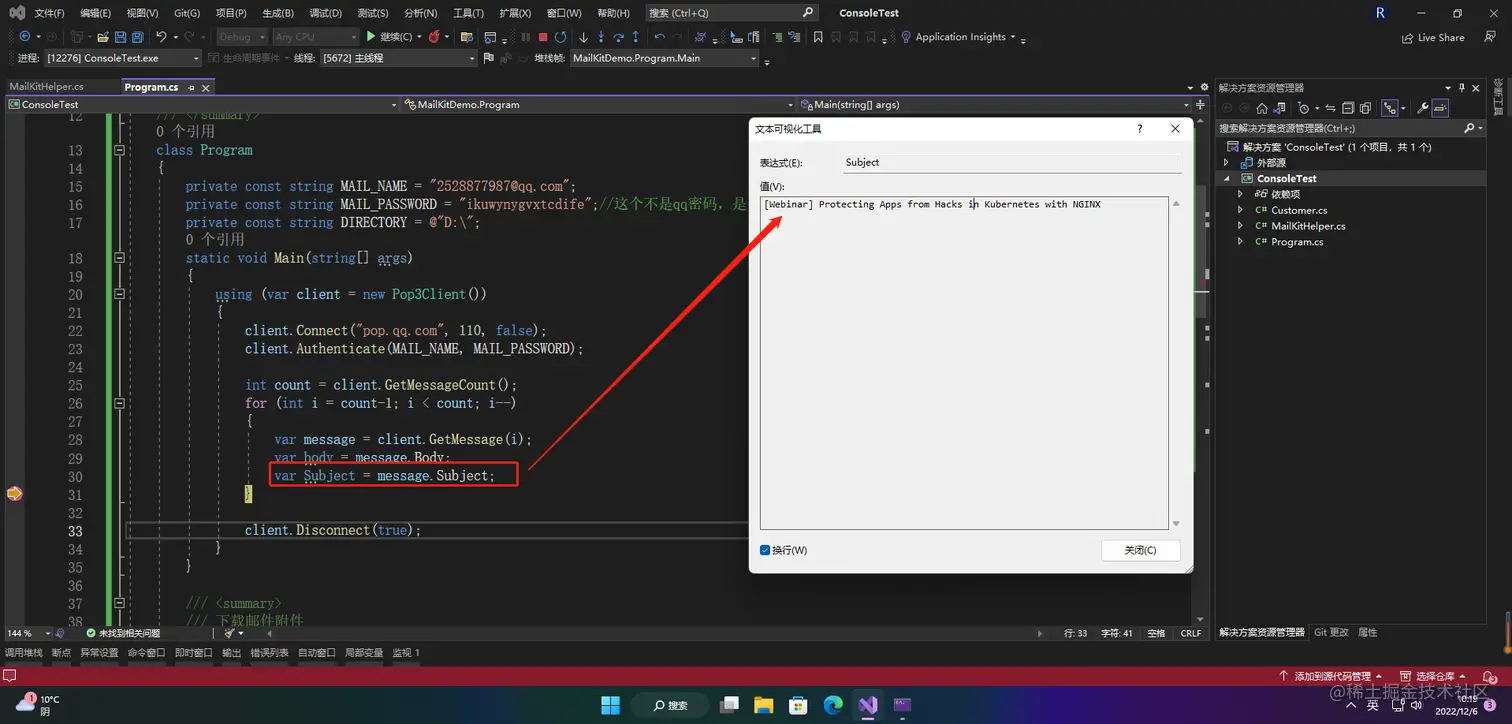
Task: Click the Save file icon
Action: (x=120, y=37)
